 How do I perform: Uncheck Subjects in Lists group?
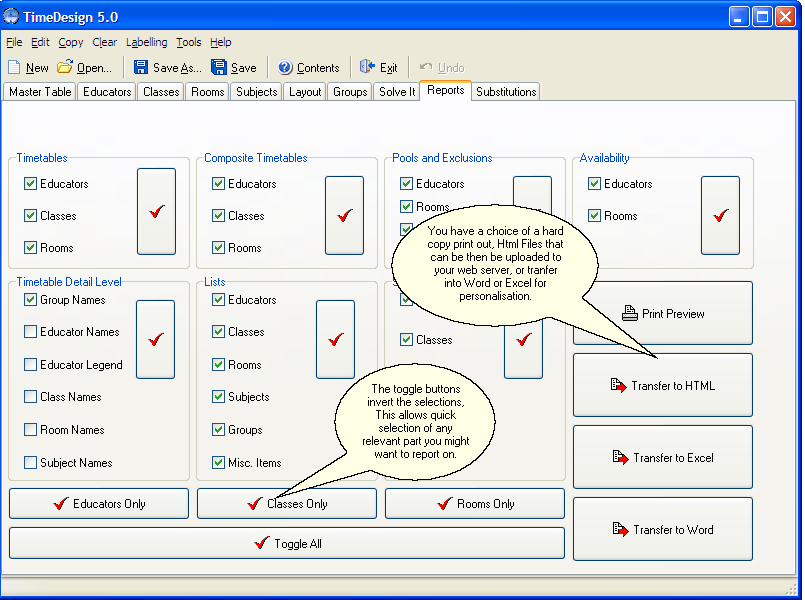tap(218, 397)
